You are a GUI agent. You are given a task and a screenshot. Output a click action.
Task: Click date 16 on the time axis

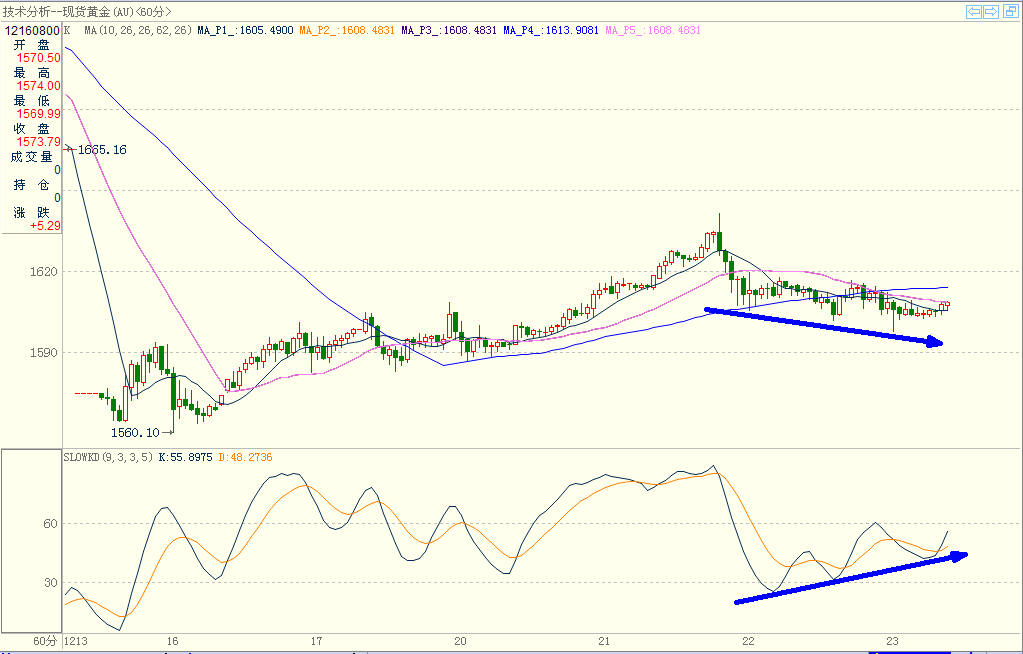tap(172, 641)
